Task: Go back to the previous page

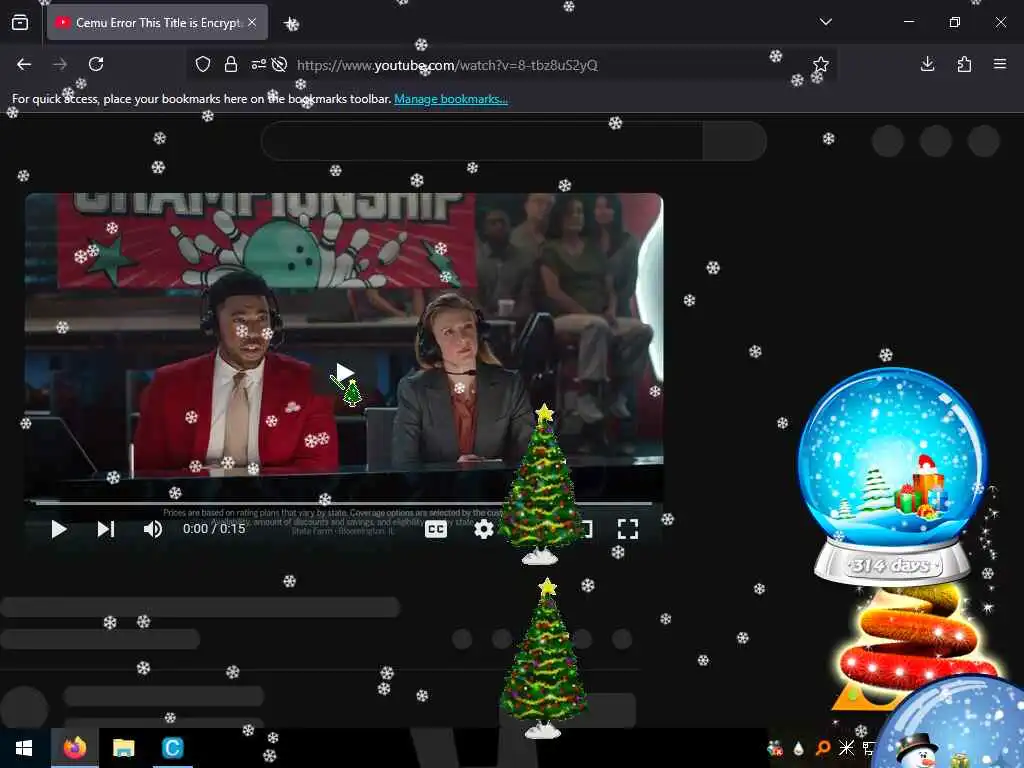Action: coord(24,64)
